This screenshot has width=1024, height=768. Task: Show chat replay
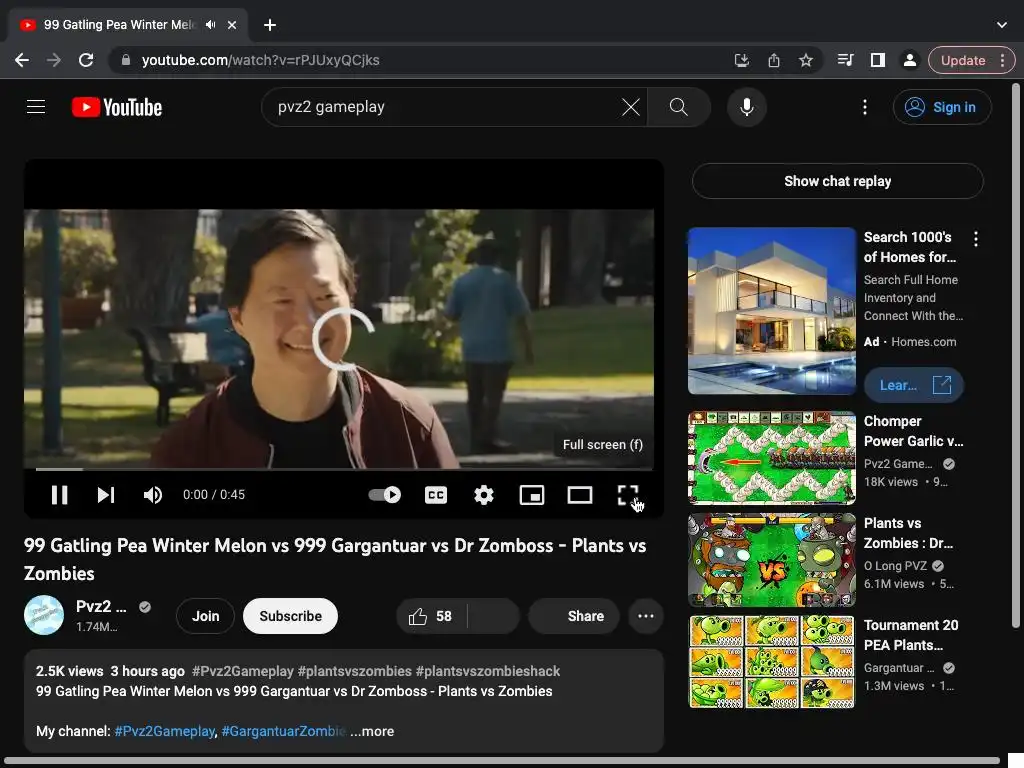837,181
